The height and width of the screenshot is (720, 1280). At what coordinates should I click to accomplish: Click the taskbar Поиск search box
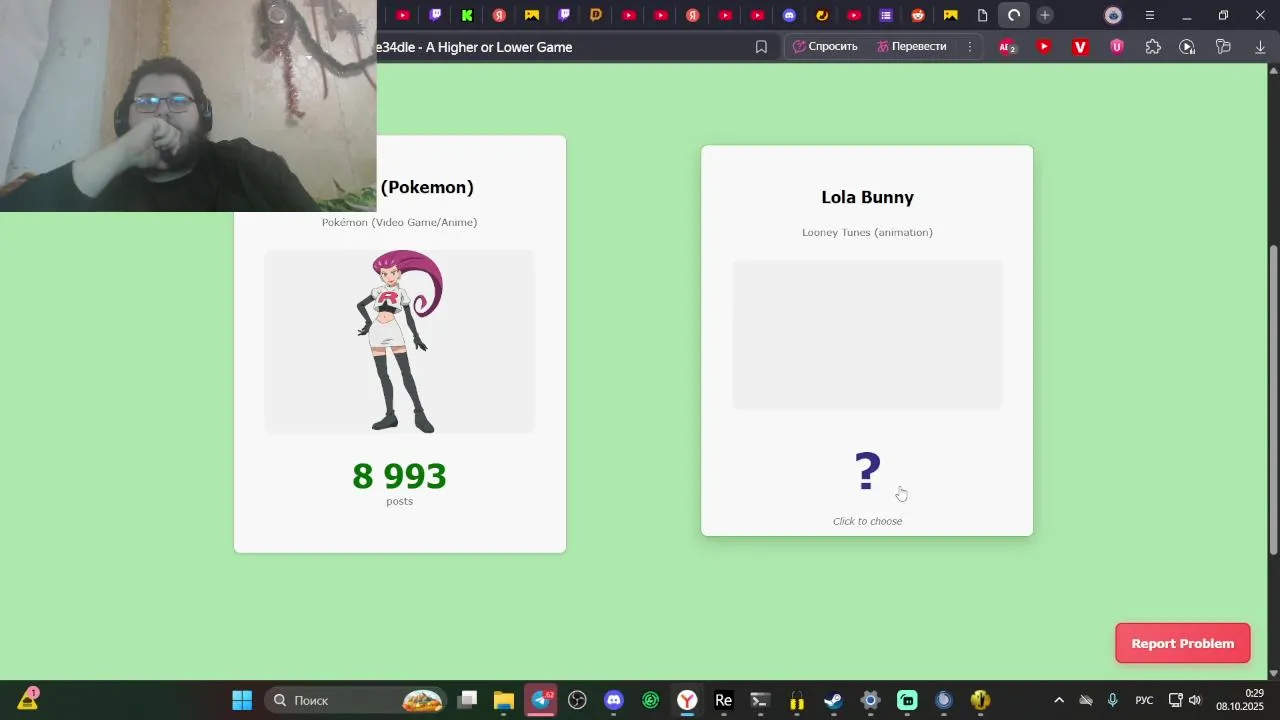356,700
